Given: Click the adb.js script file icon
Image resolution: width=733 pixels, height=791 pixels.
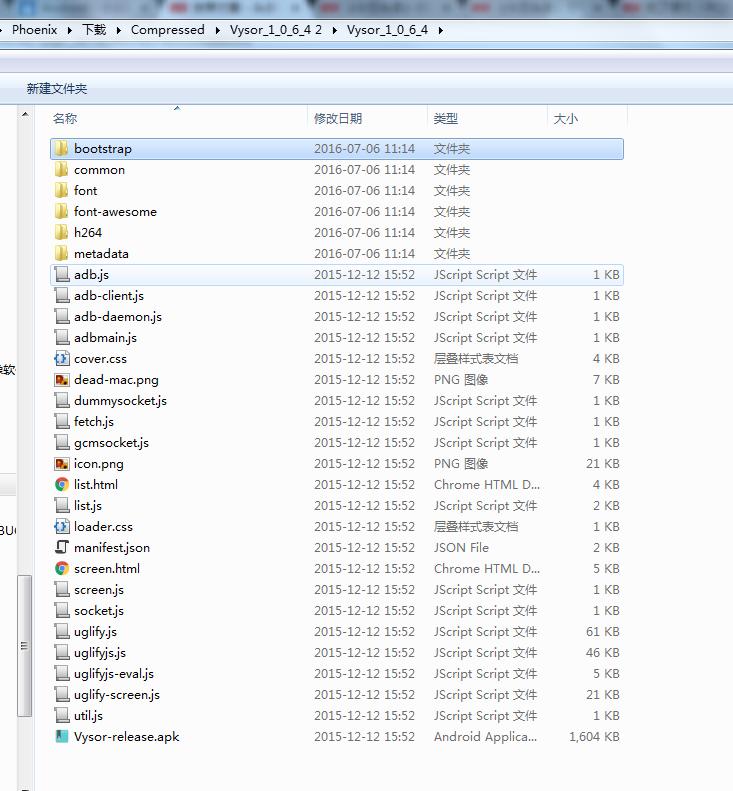Looking at the screenshot, I should click(x=62, y=274).
